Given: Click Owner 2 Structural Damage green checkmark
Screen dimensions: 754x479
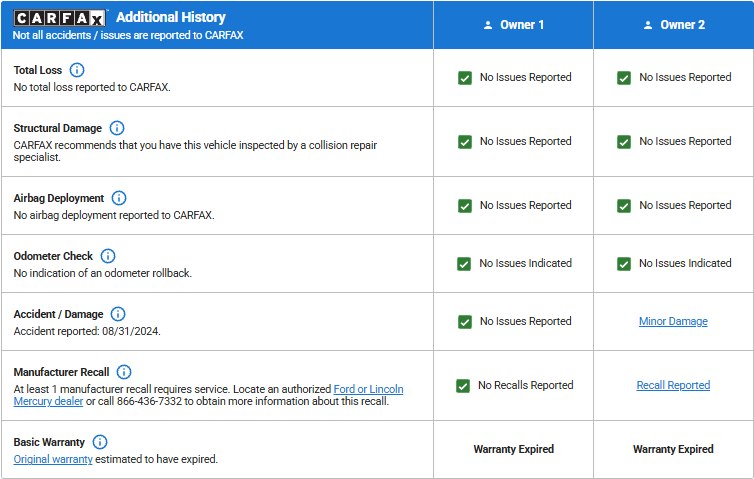Looking at the screenshot, I should [x=624, y=141].
